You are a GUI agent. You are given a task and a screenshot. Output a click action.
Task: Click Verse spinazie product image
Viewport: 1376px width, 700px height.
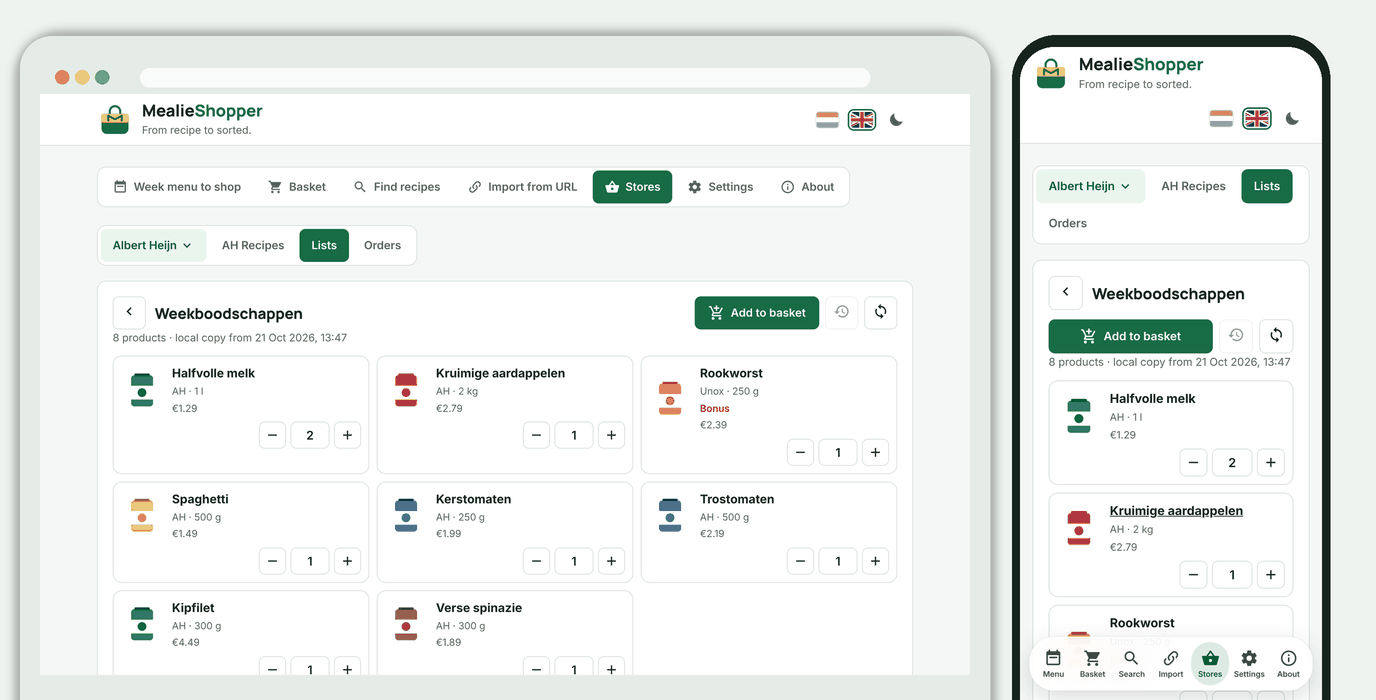pyautogui.click(x=406, y=624)
